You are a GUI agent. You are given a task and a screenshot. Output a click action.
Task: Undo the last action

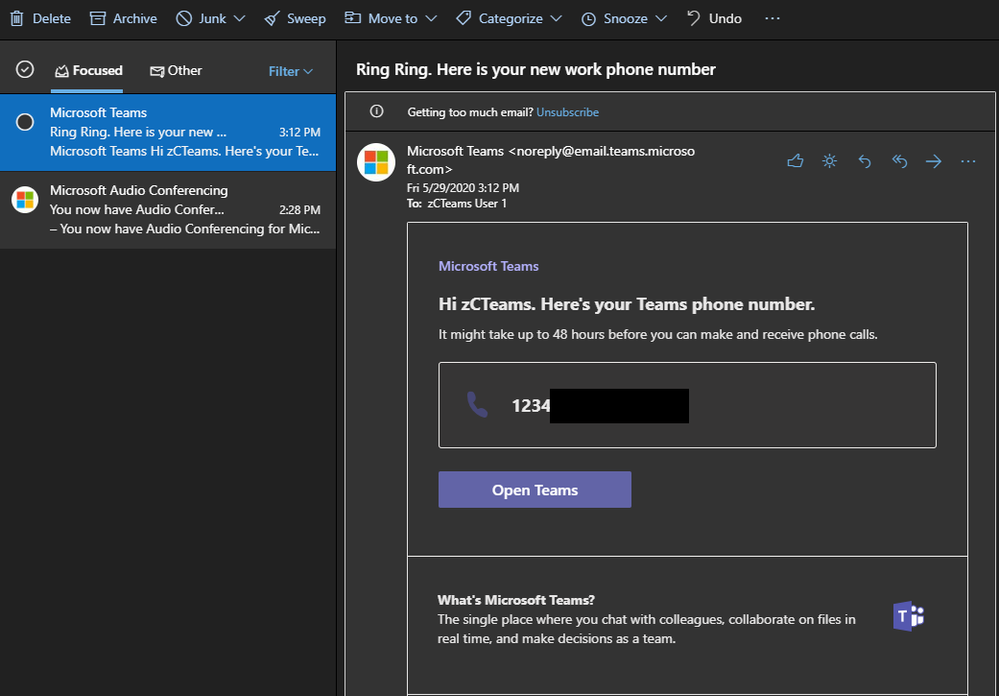pos(714,18)
